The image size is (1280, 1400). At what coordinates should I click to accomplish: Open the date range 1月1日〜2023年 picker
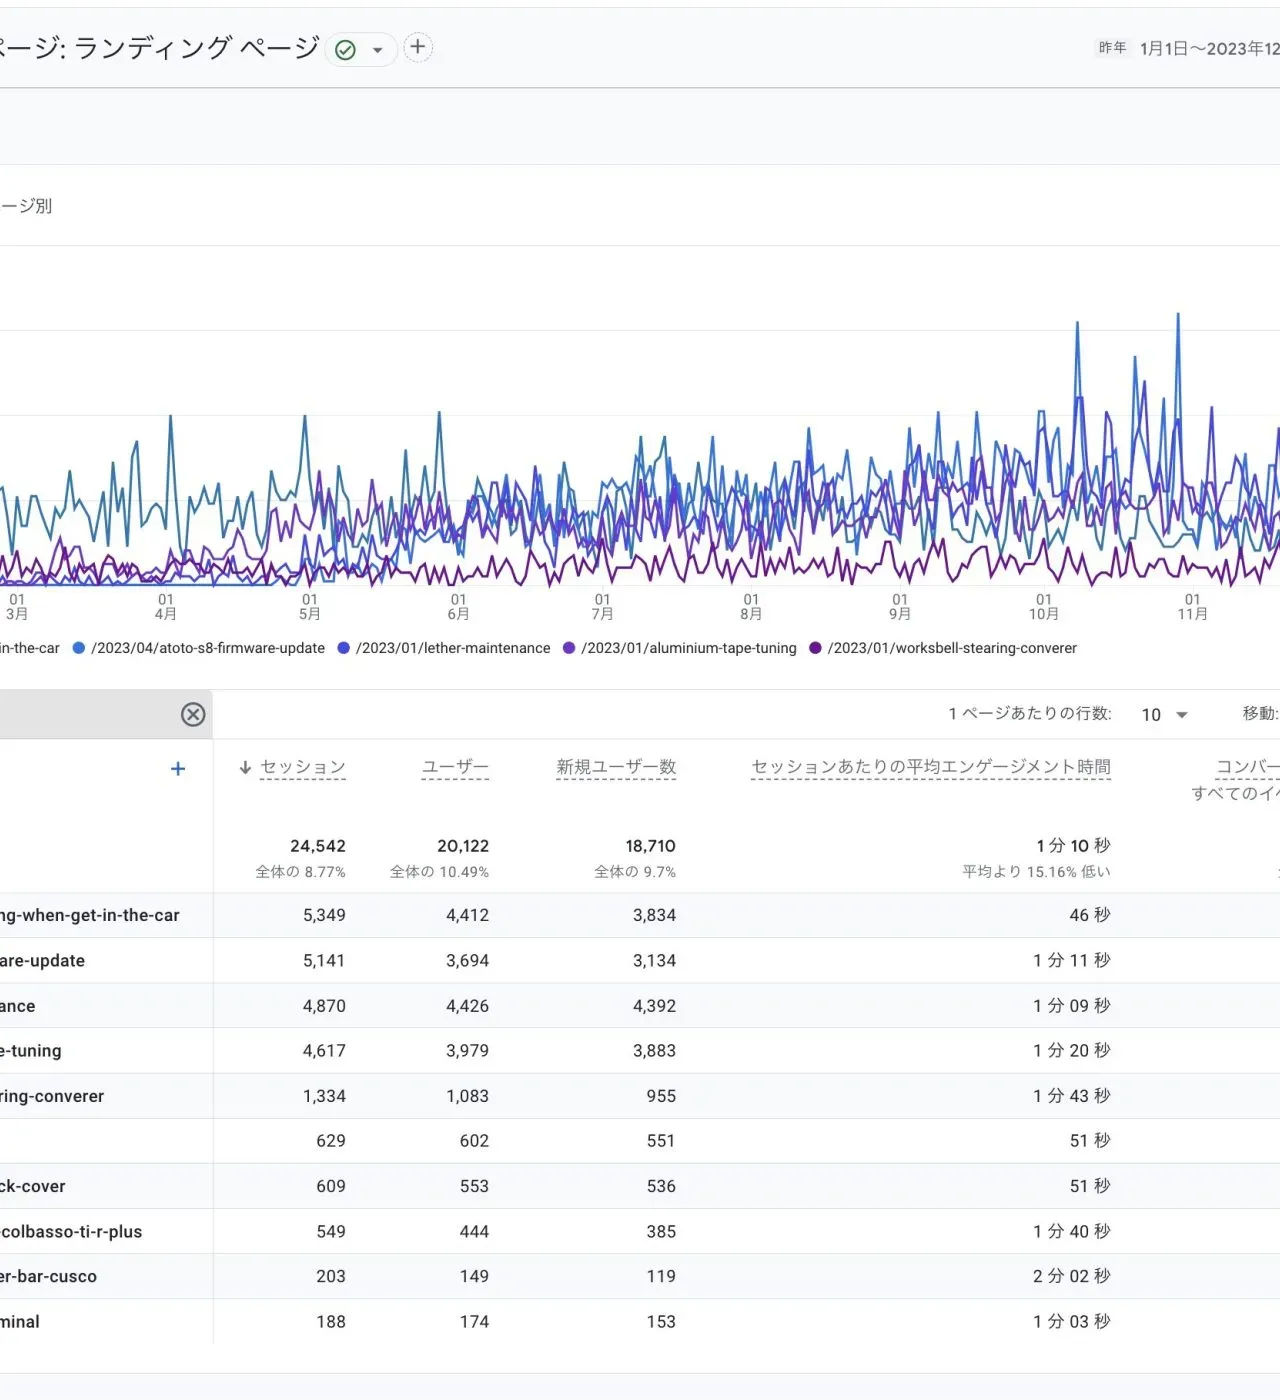point(1209,48)
